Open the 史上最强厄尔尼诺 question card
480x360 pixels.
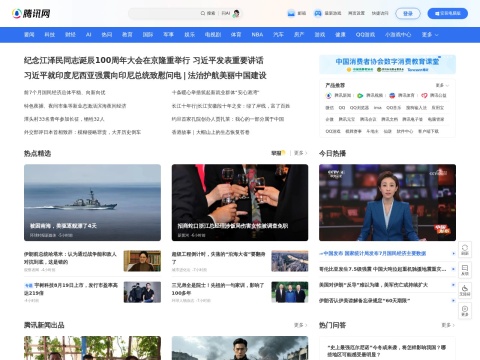(x=387, y=351)
